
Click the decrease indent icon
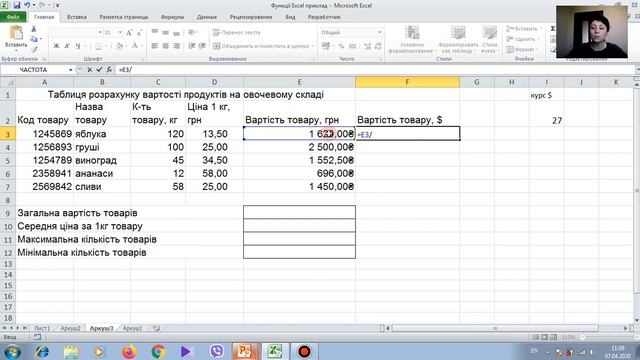(191, 46)
